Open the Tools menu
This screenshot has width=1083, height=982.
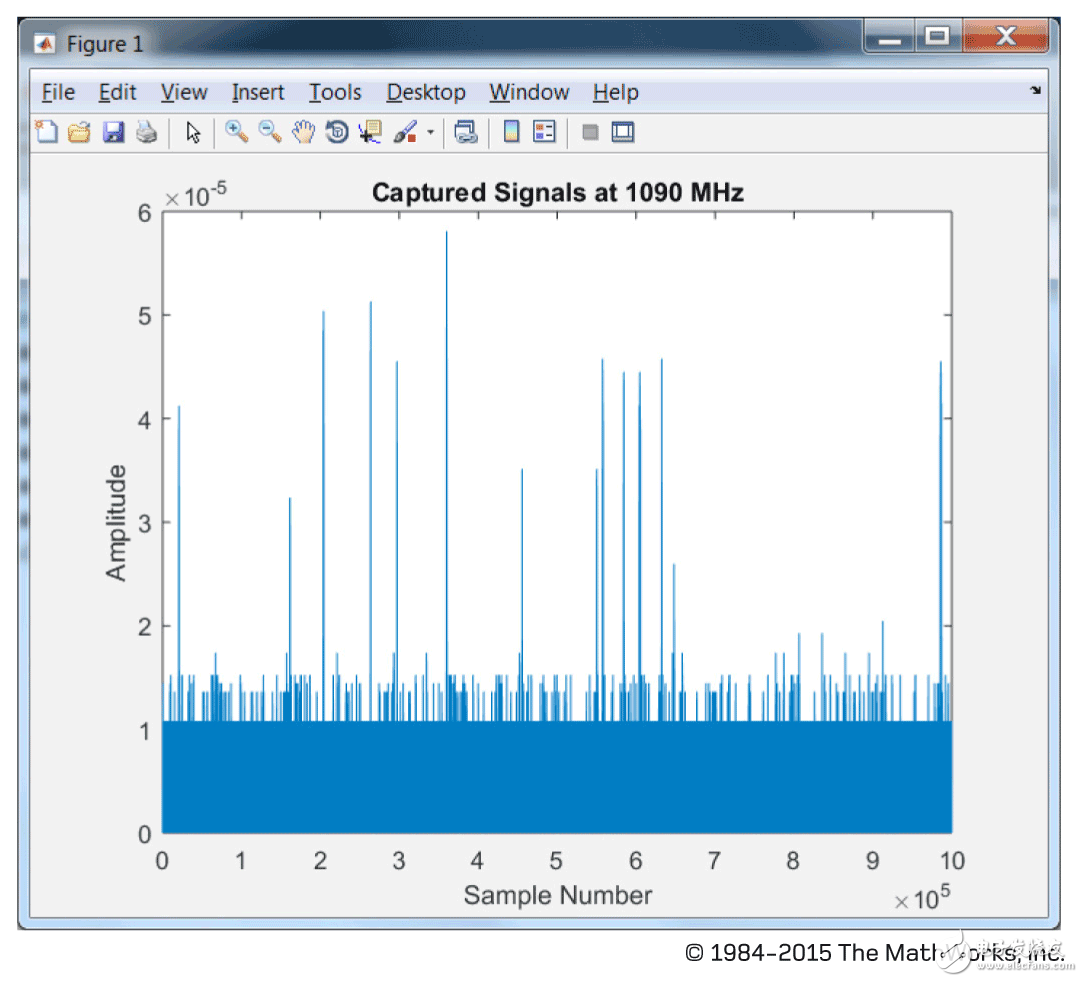[334, 92]
